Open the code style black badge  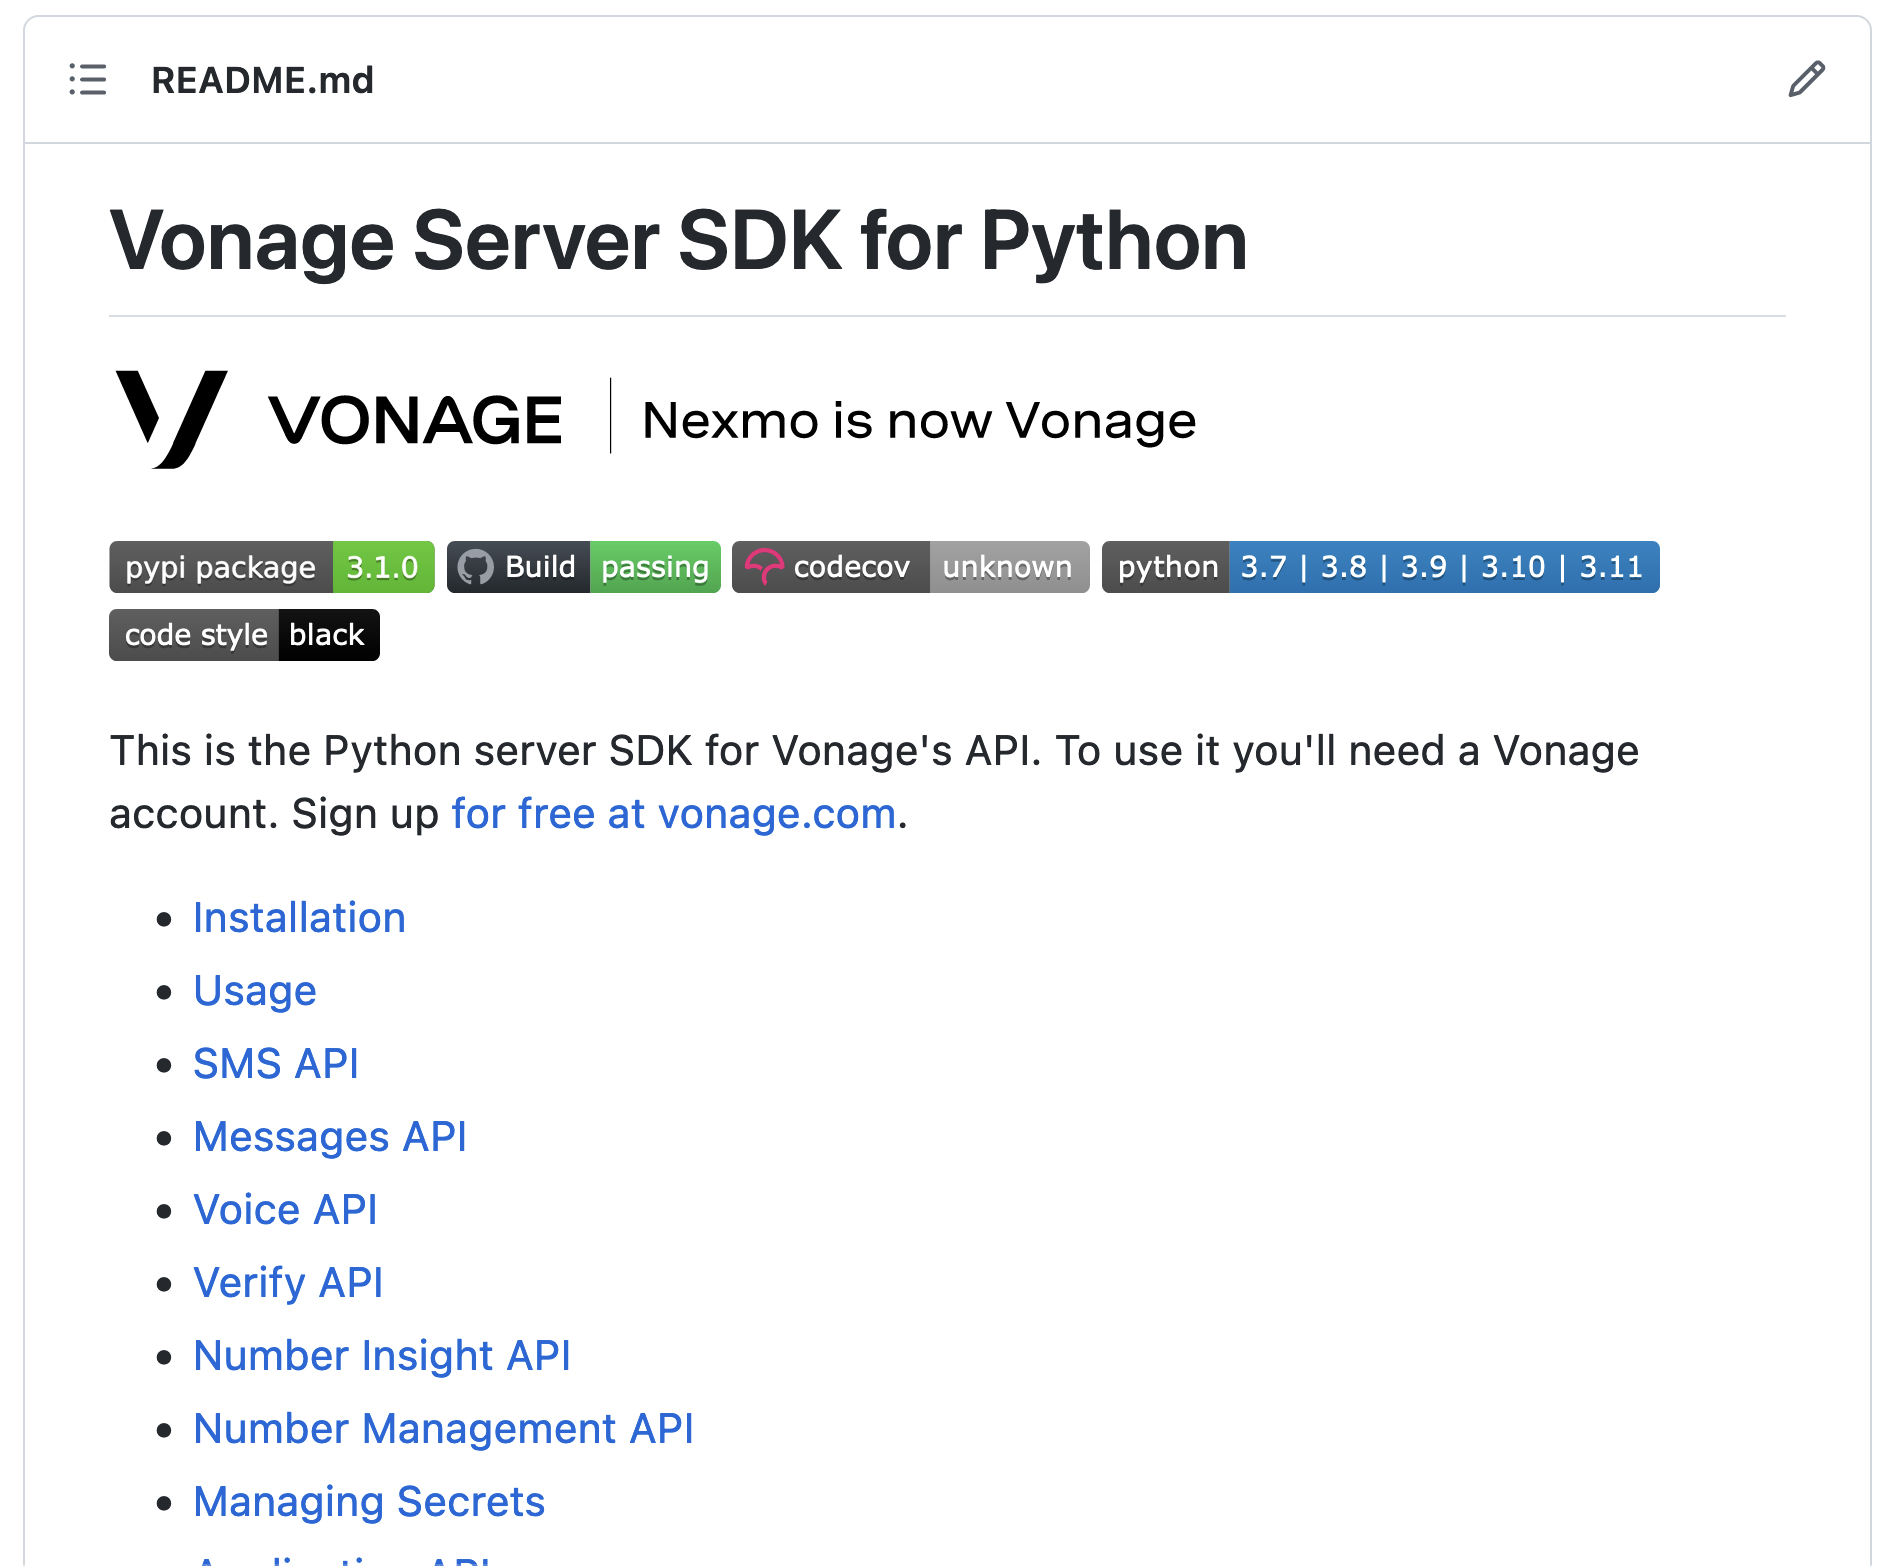click(x=245, y=635)
